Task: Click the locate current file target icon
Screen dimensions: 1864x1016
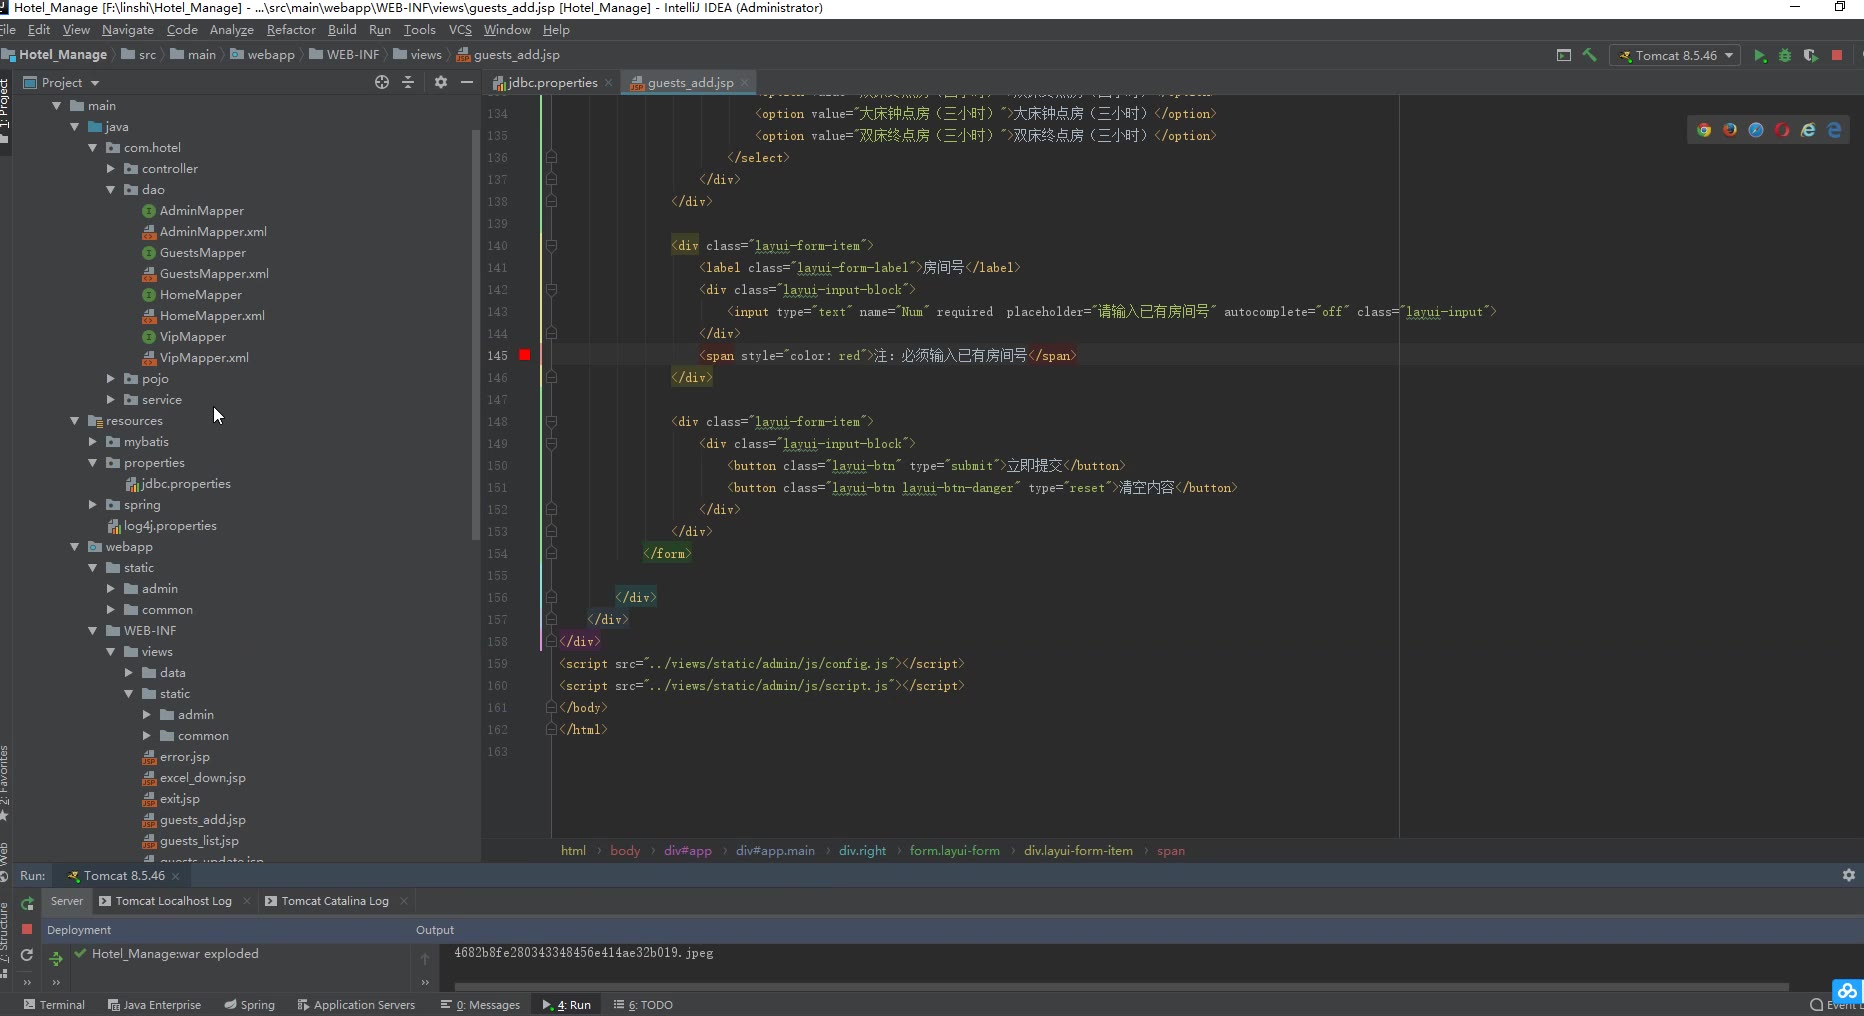Action: click(382, 83)
